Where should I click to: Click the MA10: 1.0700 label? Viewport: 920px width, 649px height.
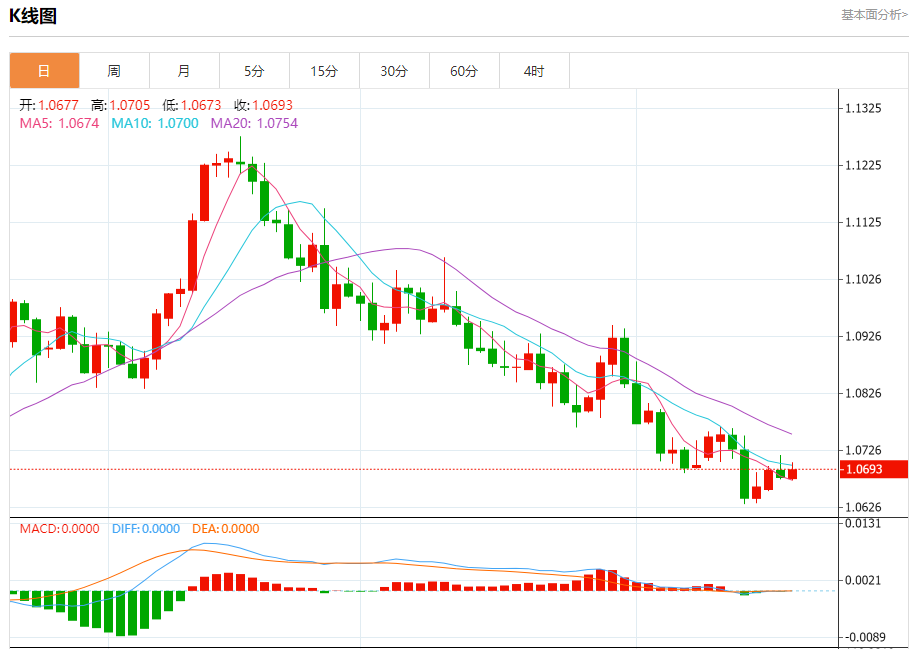(155, 123)
